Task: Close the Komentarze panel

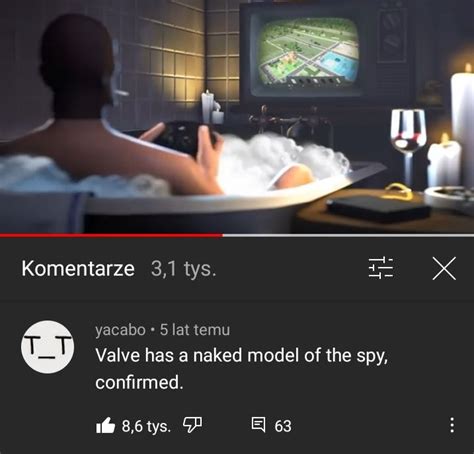Action: [x=444, y=268]
